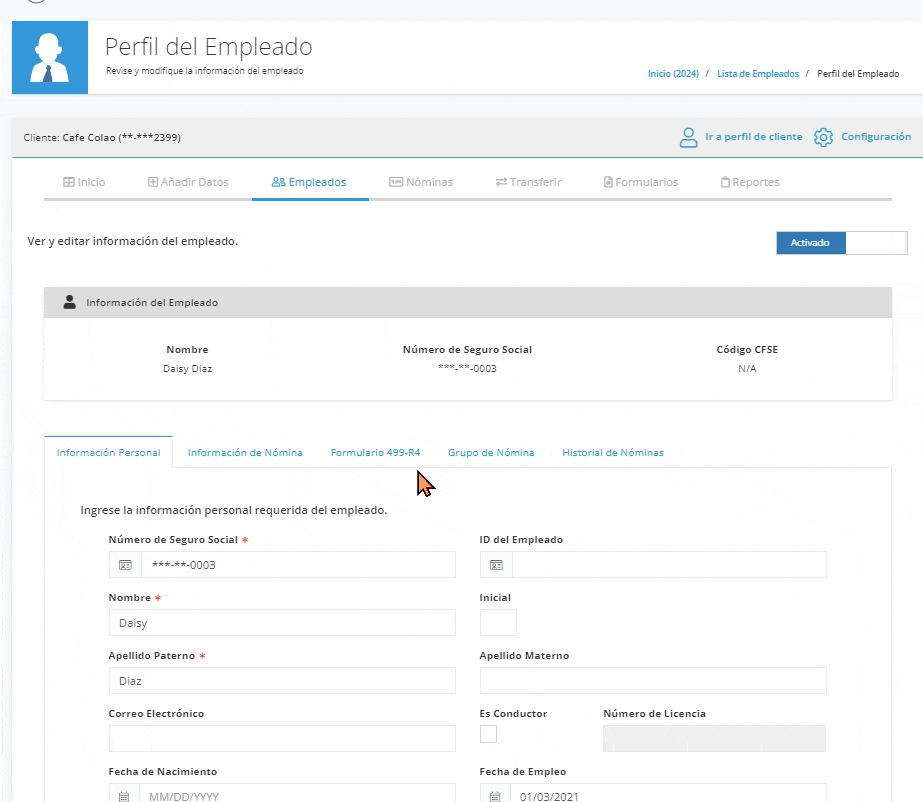Click the calendar icon for Fecha de Nacimiento

tap(124, 796)
